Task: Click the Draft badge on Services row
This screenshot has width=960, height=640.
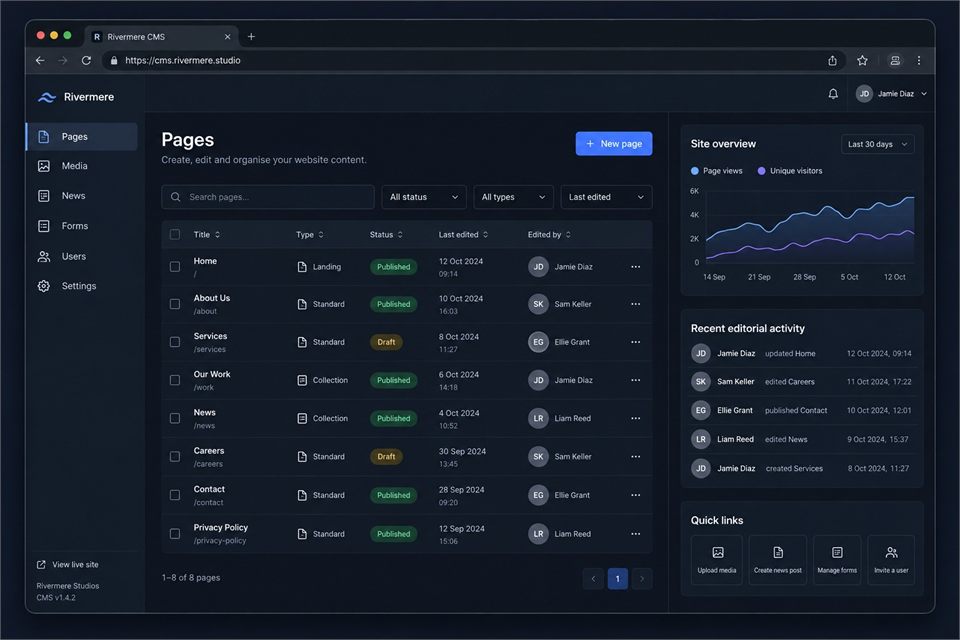Action: (x=386, y=342)
